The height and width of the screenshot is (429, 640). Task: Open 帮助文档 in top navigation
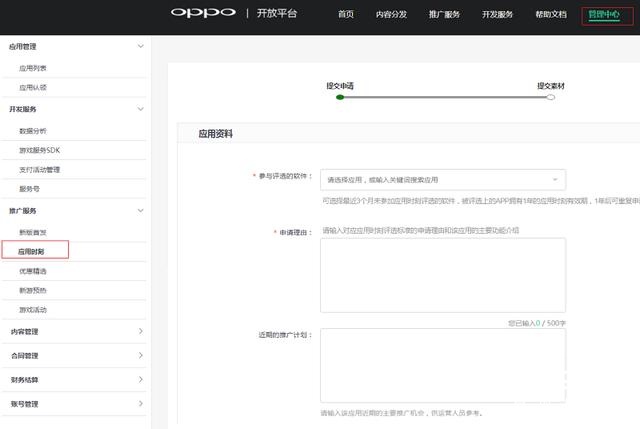550,15
